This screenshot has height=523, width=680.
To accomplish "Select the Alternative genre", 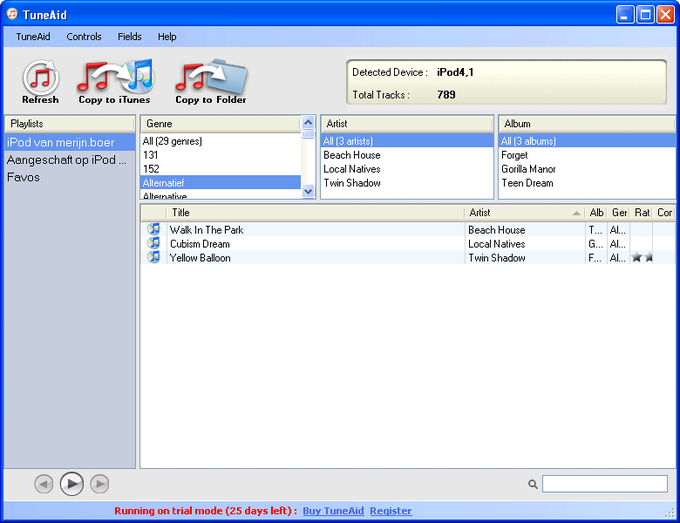I will pyautogui.click(x=221, y=195).
